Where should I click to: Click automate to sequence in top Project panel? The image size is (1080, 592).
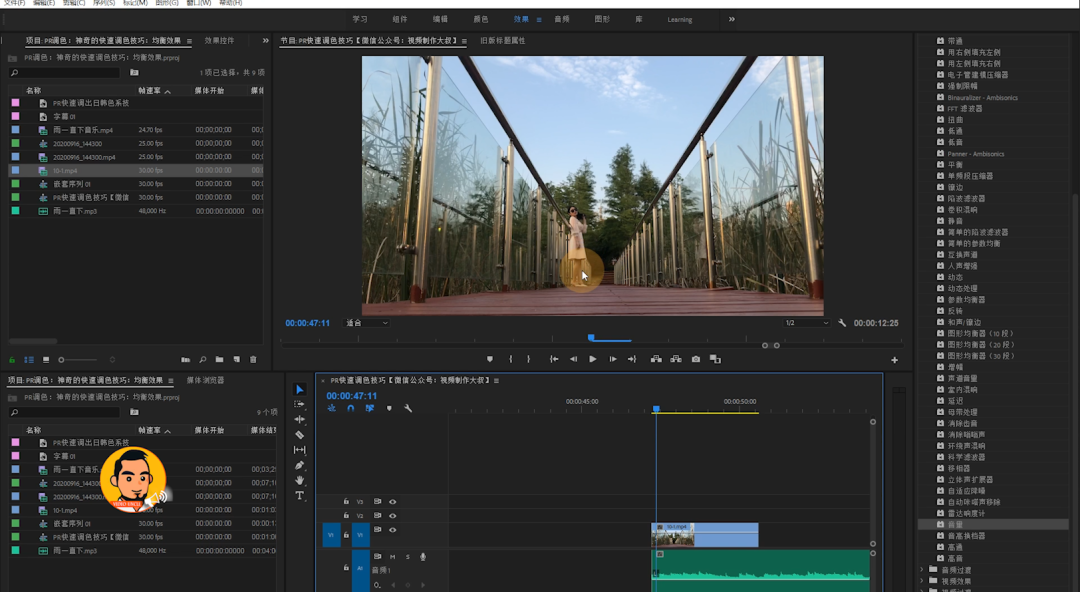[185, 360]
